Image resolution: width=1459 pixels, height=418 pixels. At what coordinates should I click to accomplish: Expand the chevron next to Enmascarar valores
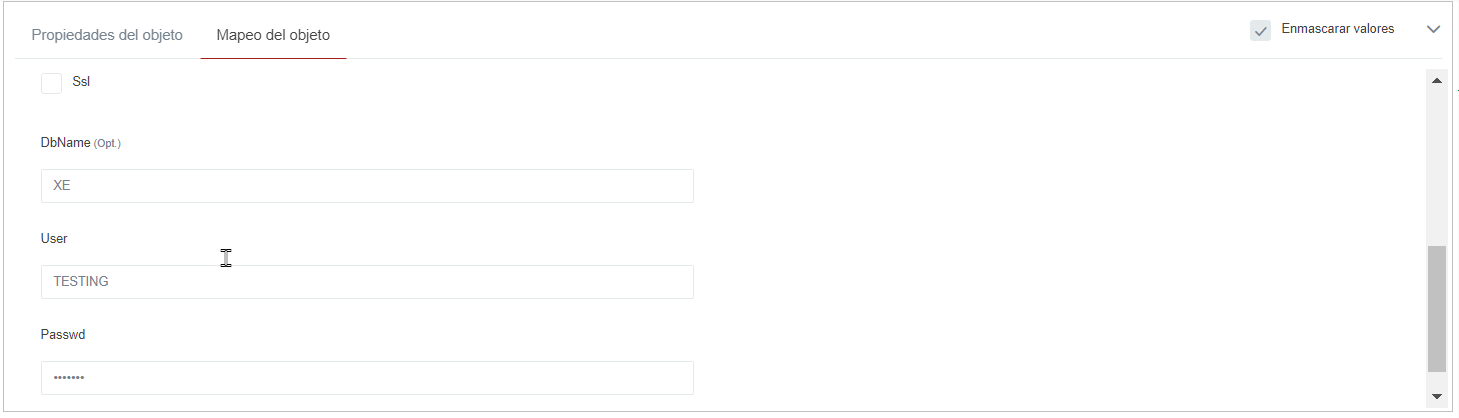coord(1433,30)
